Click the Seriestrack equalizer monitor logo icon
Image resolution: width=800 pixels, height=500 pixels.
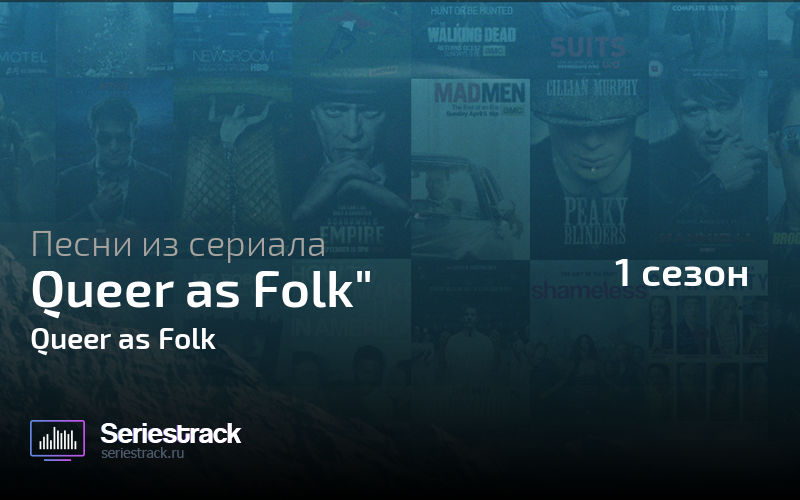(x=57, y=440)
